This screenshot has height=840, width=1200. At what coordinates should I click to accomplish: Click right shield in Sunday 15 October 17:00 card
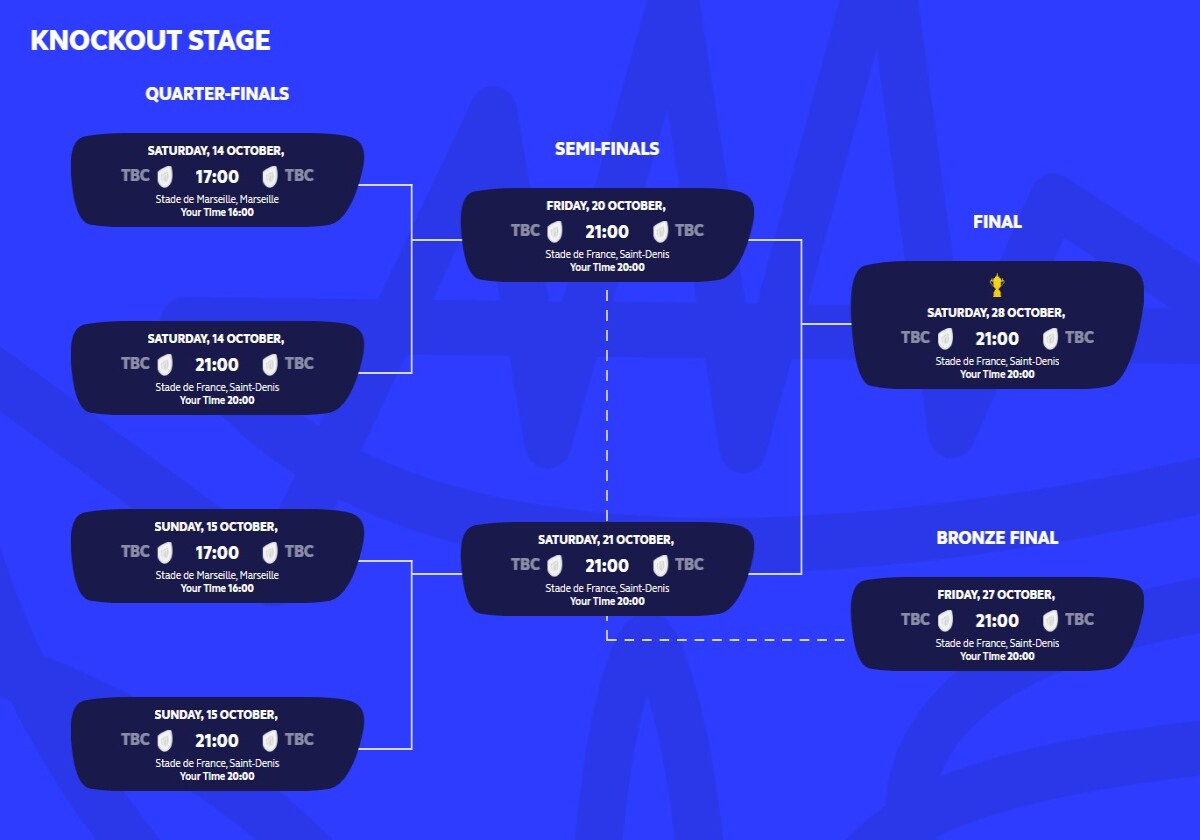(270, 553)
